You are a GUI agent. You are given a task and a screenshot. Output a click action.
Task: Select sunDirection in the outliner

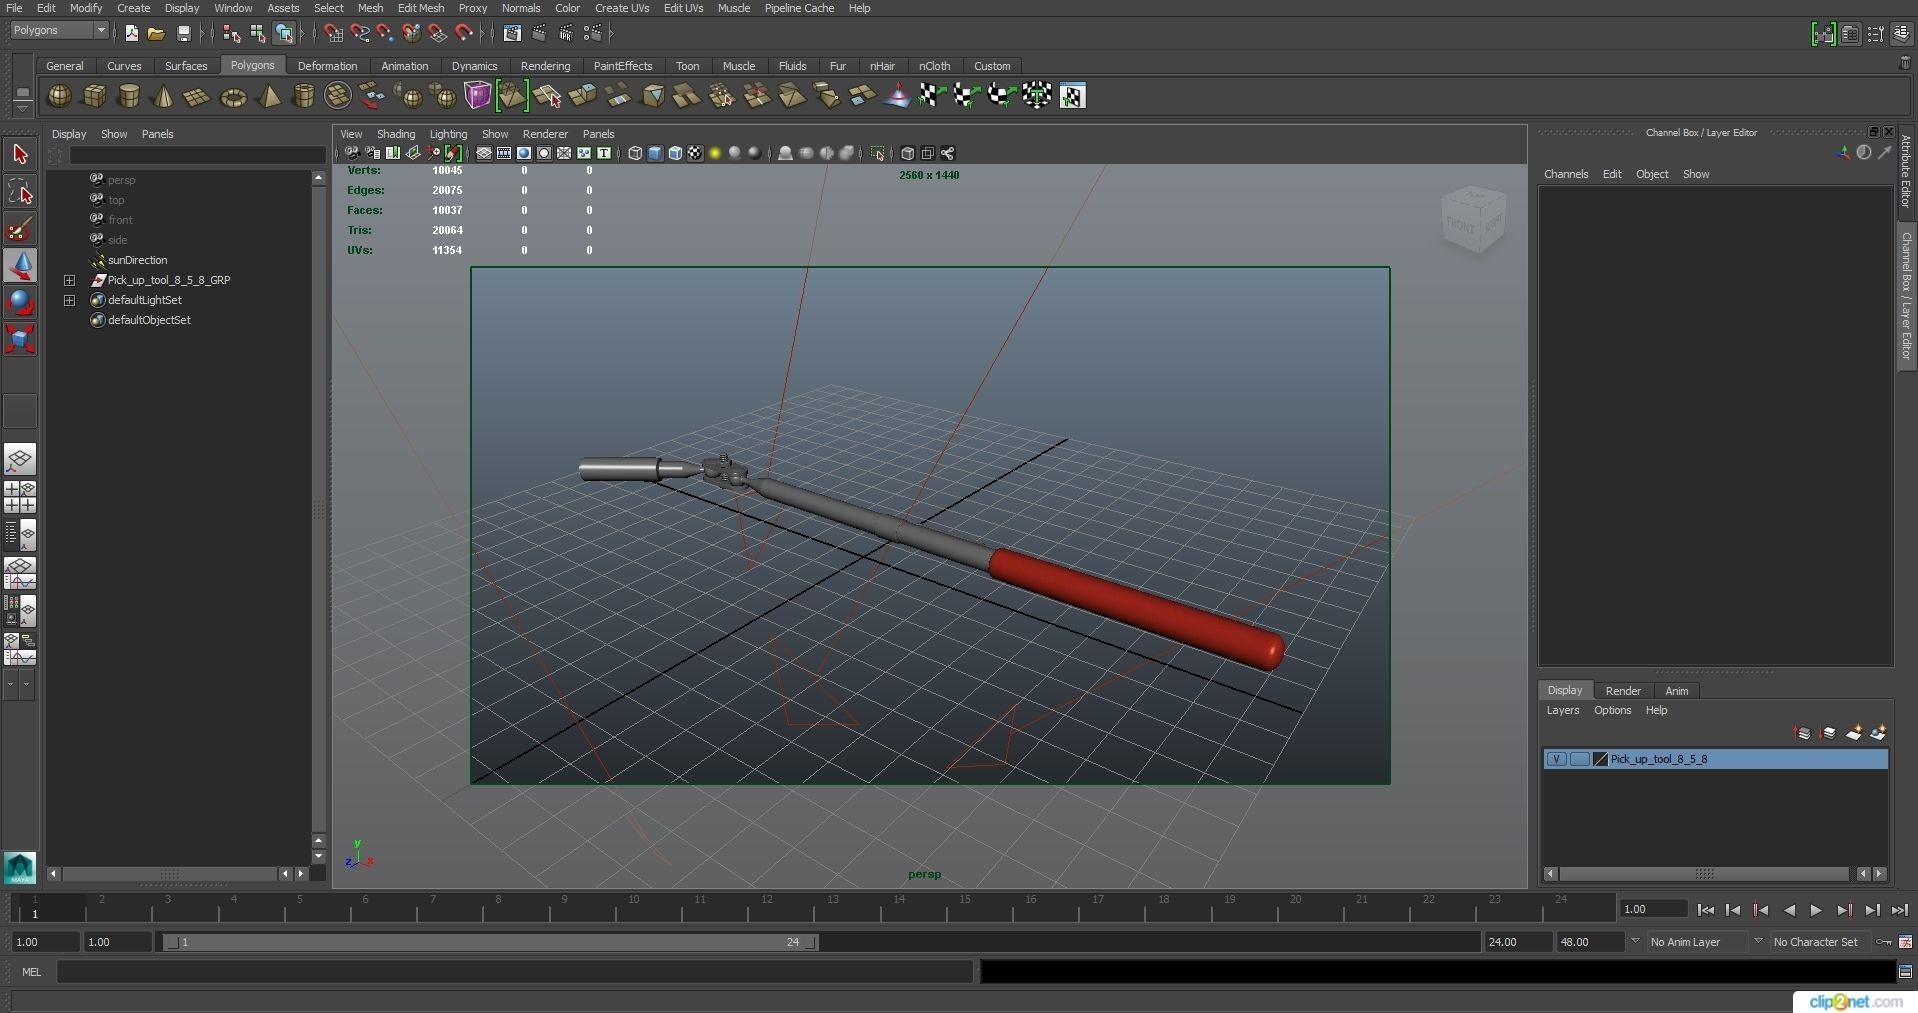pyautogui.click(x=137, y=260)
